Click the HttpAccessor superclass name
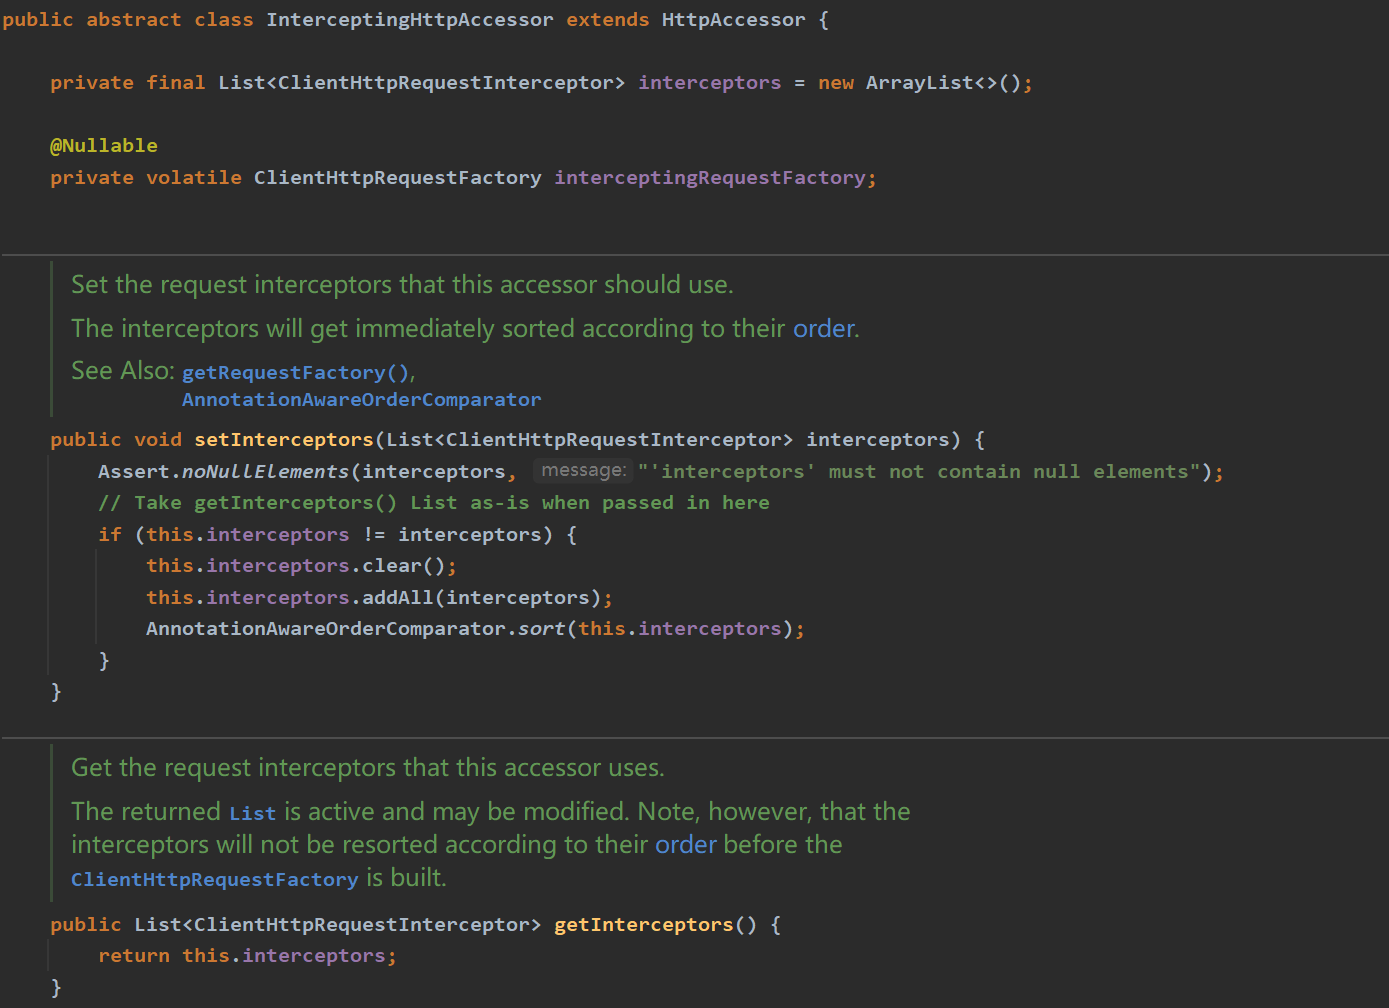The height and width of the screenshot is (1008, 1389). (733, 20)
